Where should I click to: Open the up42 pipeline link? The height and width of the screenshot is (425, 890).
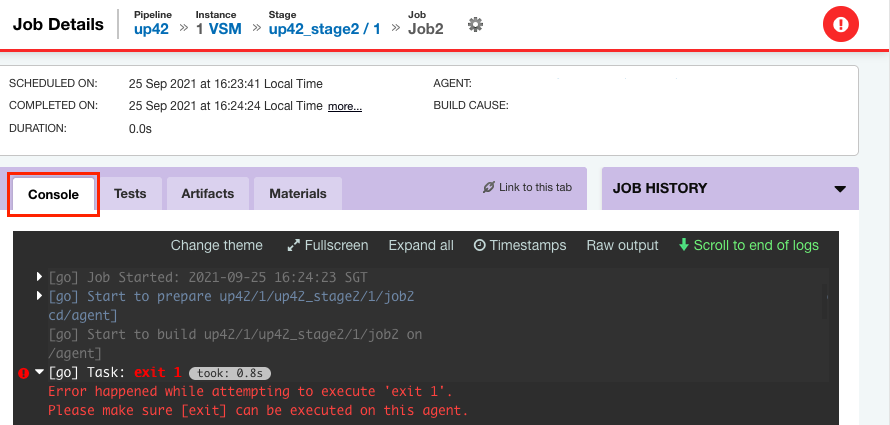pyautogui.click(x=152, y=29)
